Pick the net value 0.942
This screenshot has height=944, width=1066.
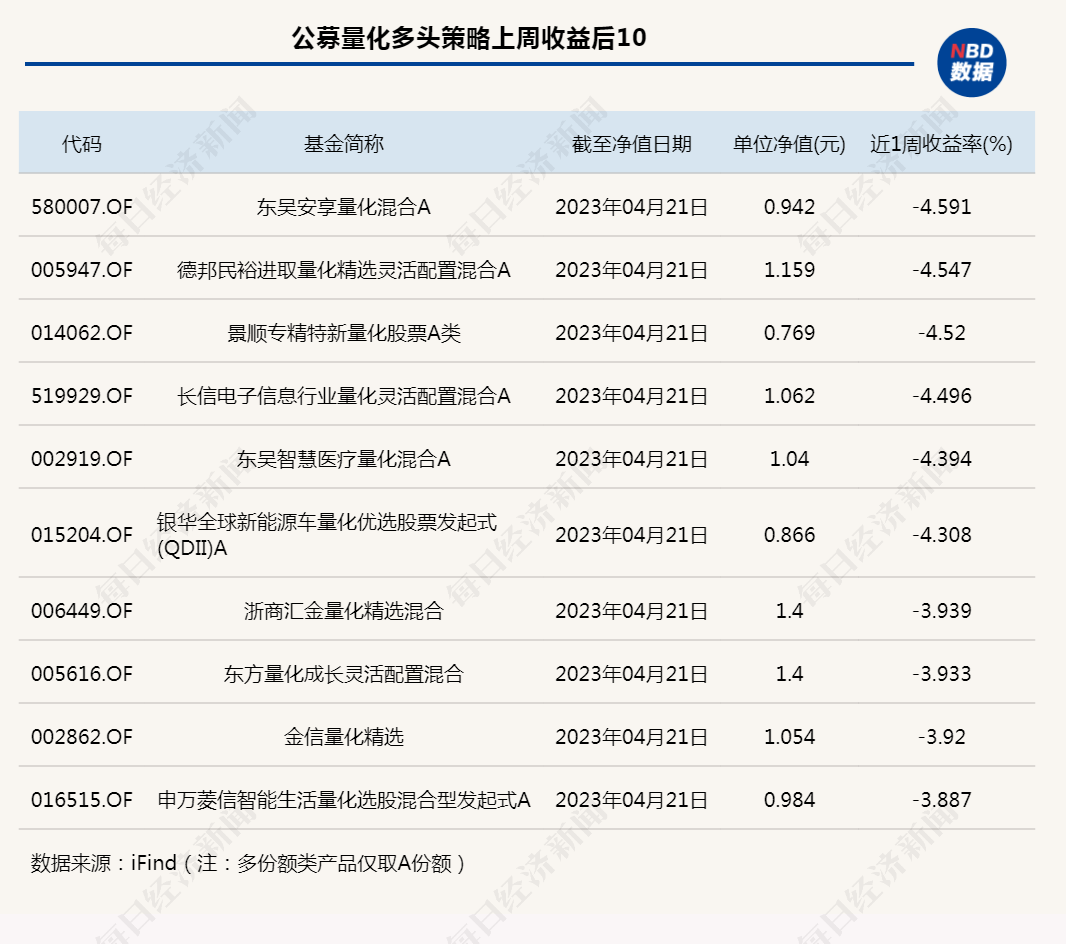[789, 207]
